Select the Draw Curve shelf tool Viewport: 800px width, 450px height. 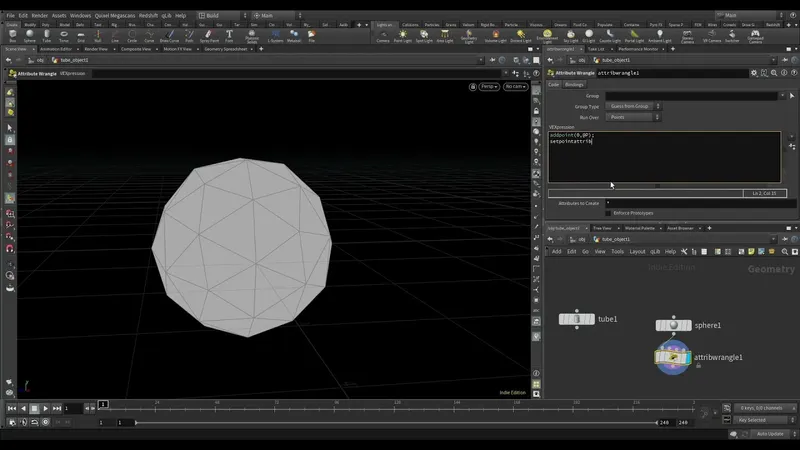click(x=169, y=36)
